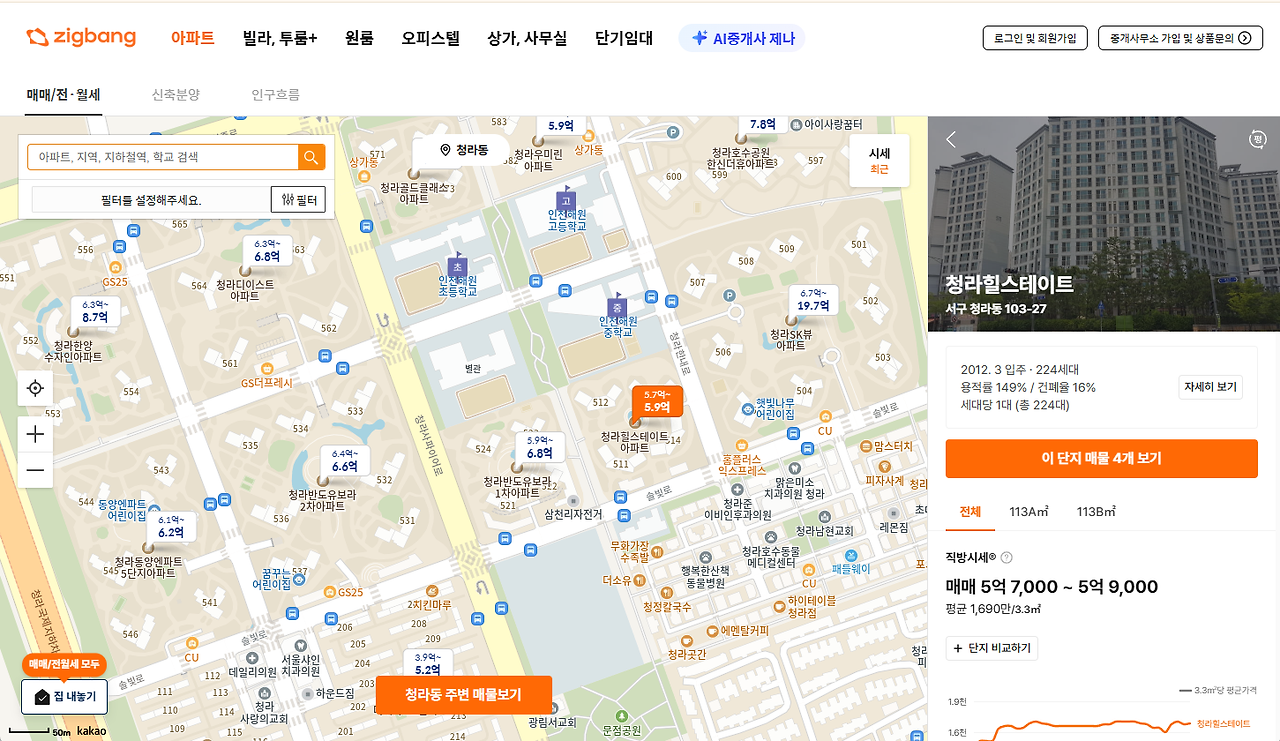
Task: Select the 매매/전·월세 tab
Action: pos(64,95)
